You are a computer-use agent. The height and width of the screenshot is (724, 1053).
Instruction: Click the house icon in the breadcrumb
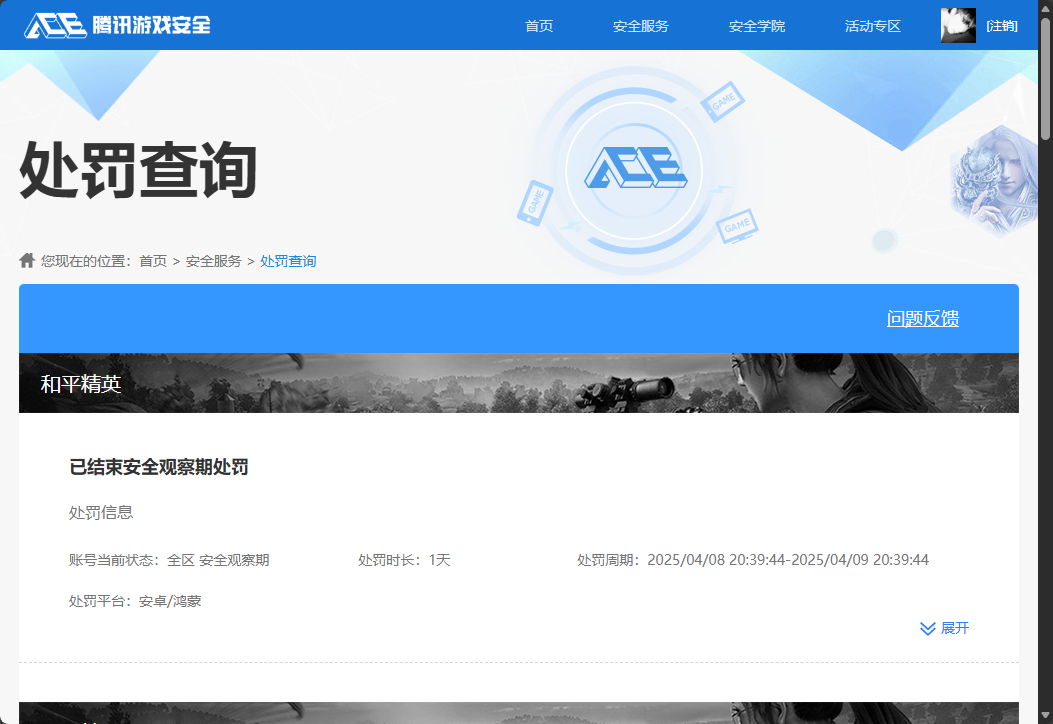(27, 261)
